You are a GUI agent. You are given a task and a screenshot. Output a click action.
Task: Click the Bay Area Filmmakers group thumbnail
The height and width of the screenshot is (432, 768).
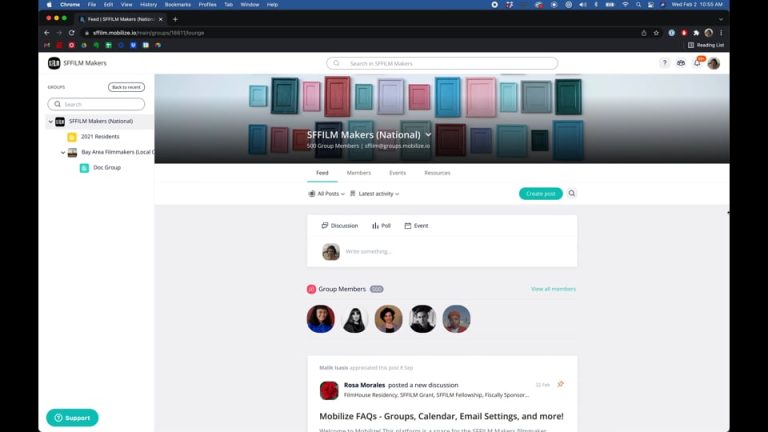coord(72,153)
